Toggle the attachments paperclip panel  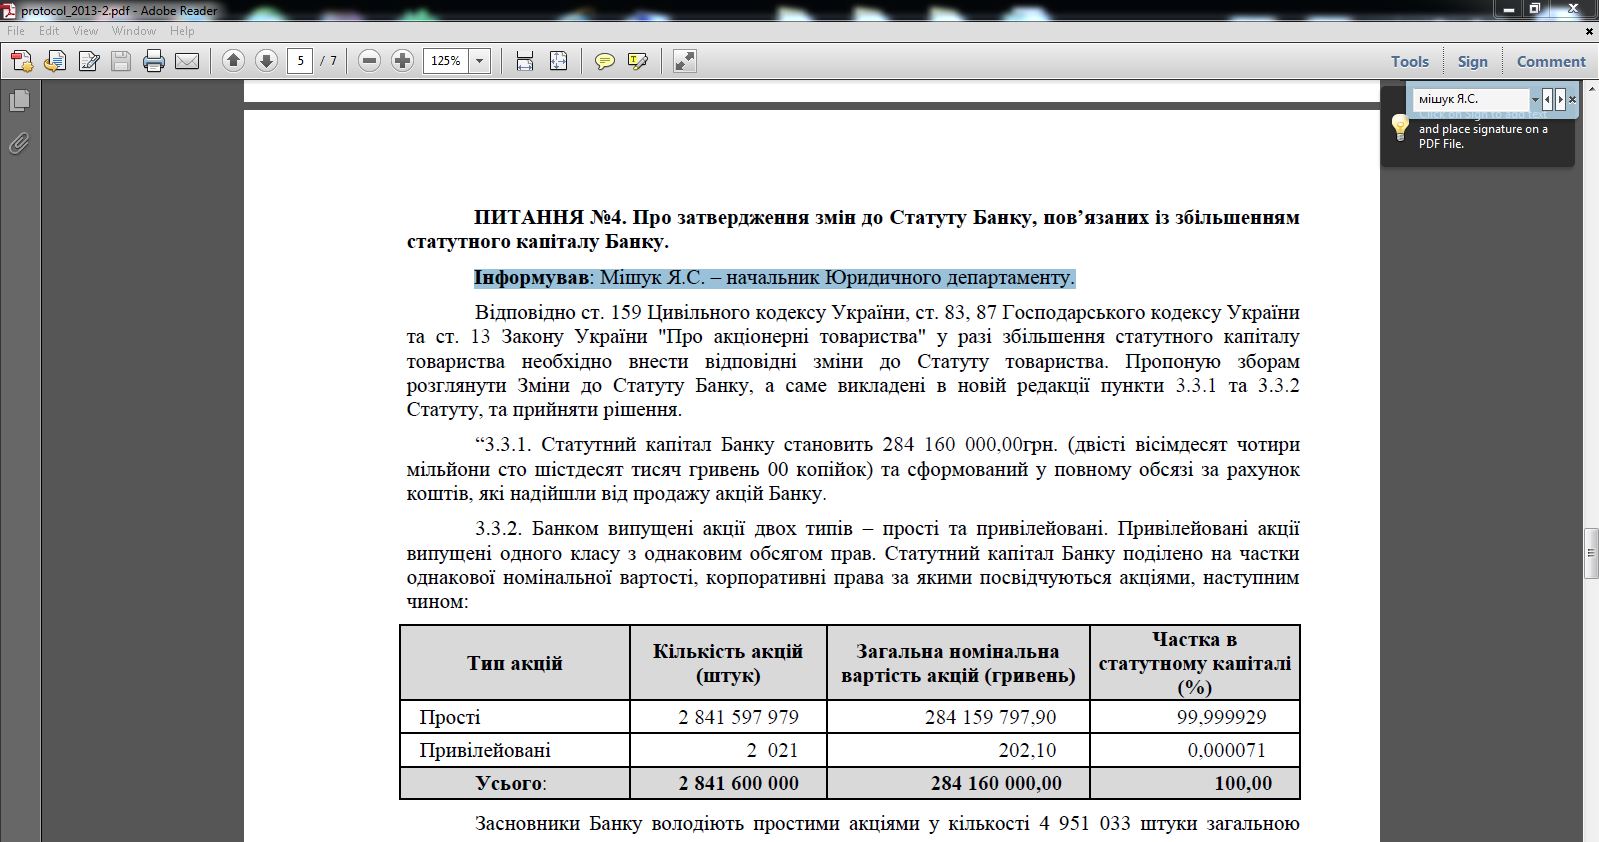(19, 144)
